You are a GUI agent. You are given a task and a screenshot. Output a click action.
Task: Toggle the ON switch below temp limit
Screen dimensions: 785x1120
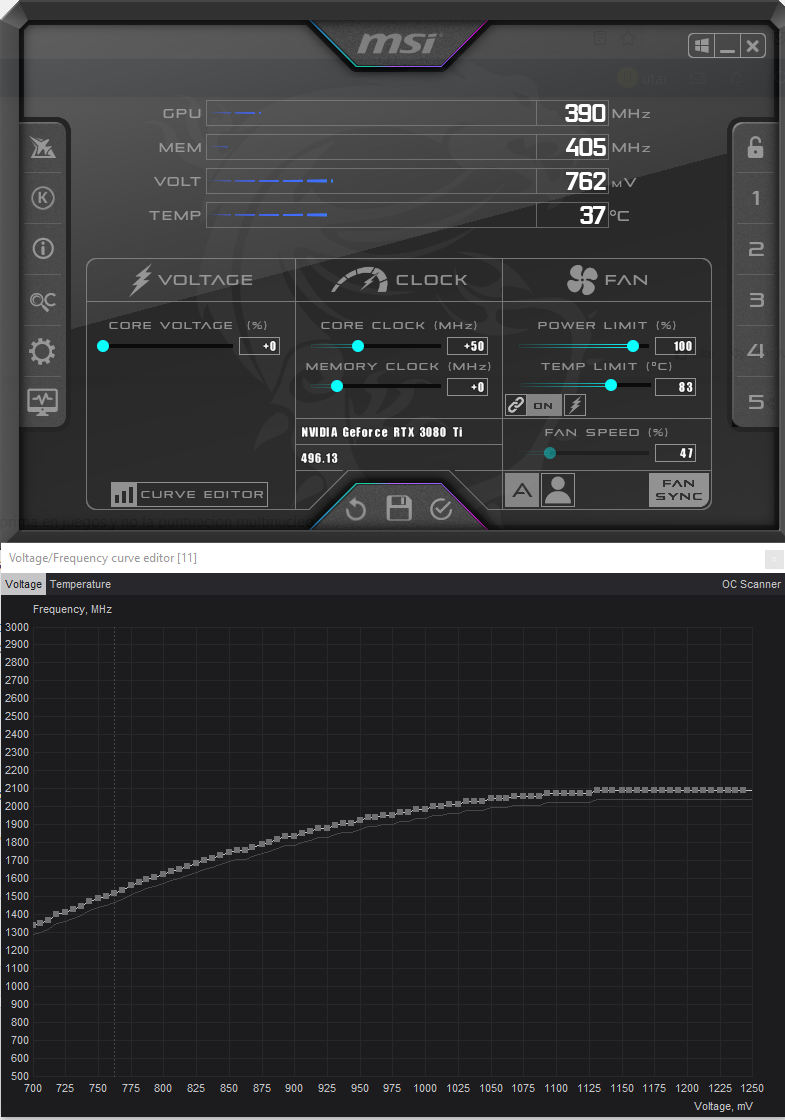click(544, 405)
